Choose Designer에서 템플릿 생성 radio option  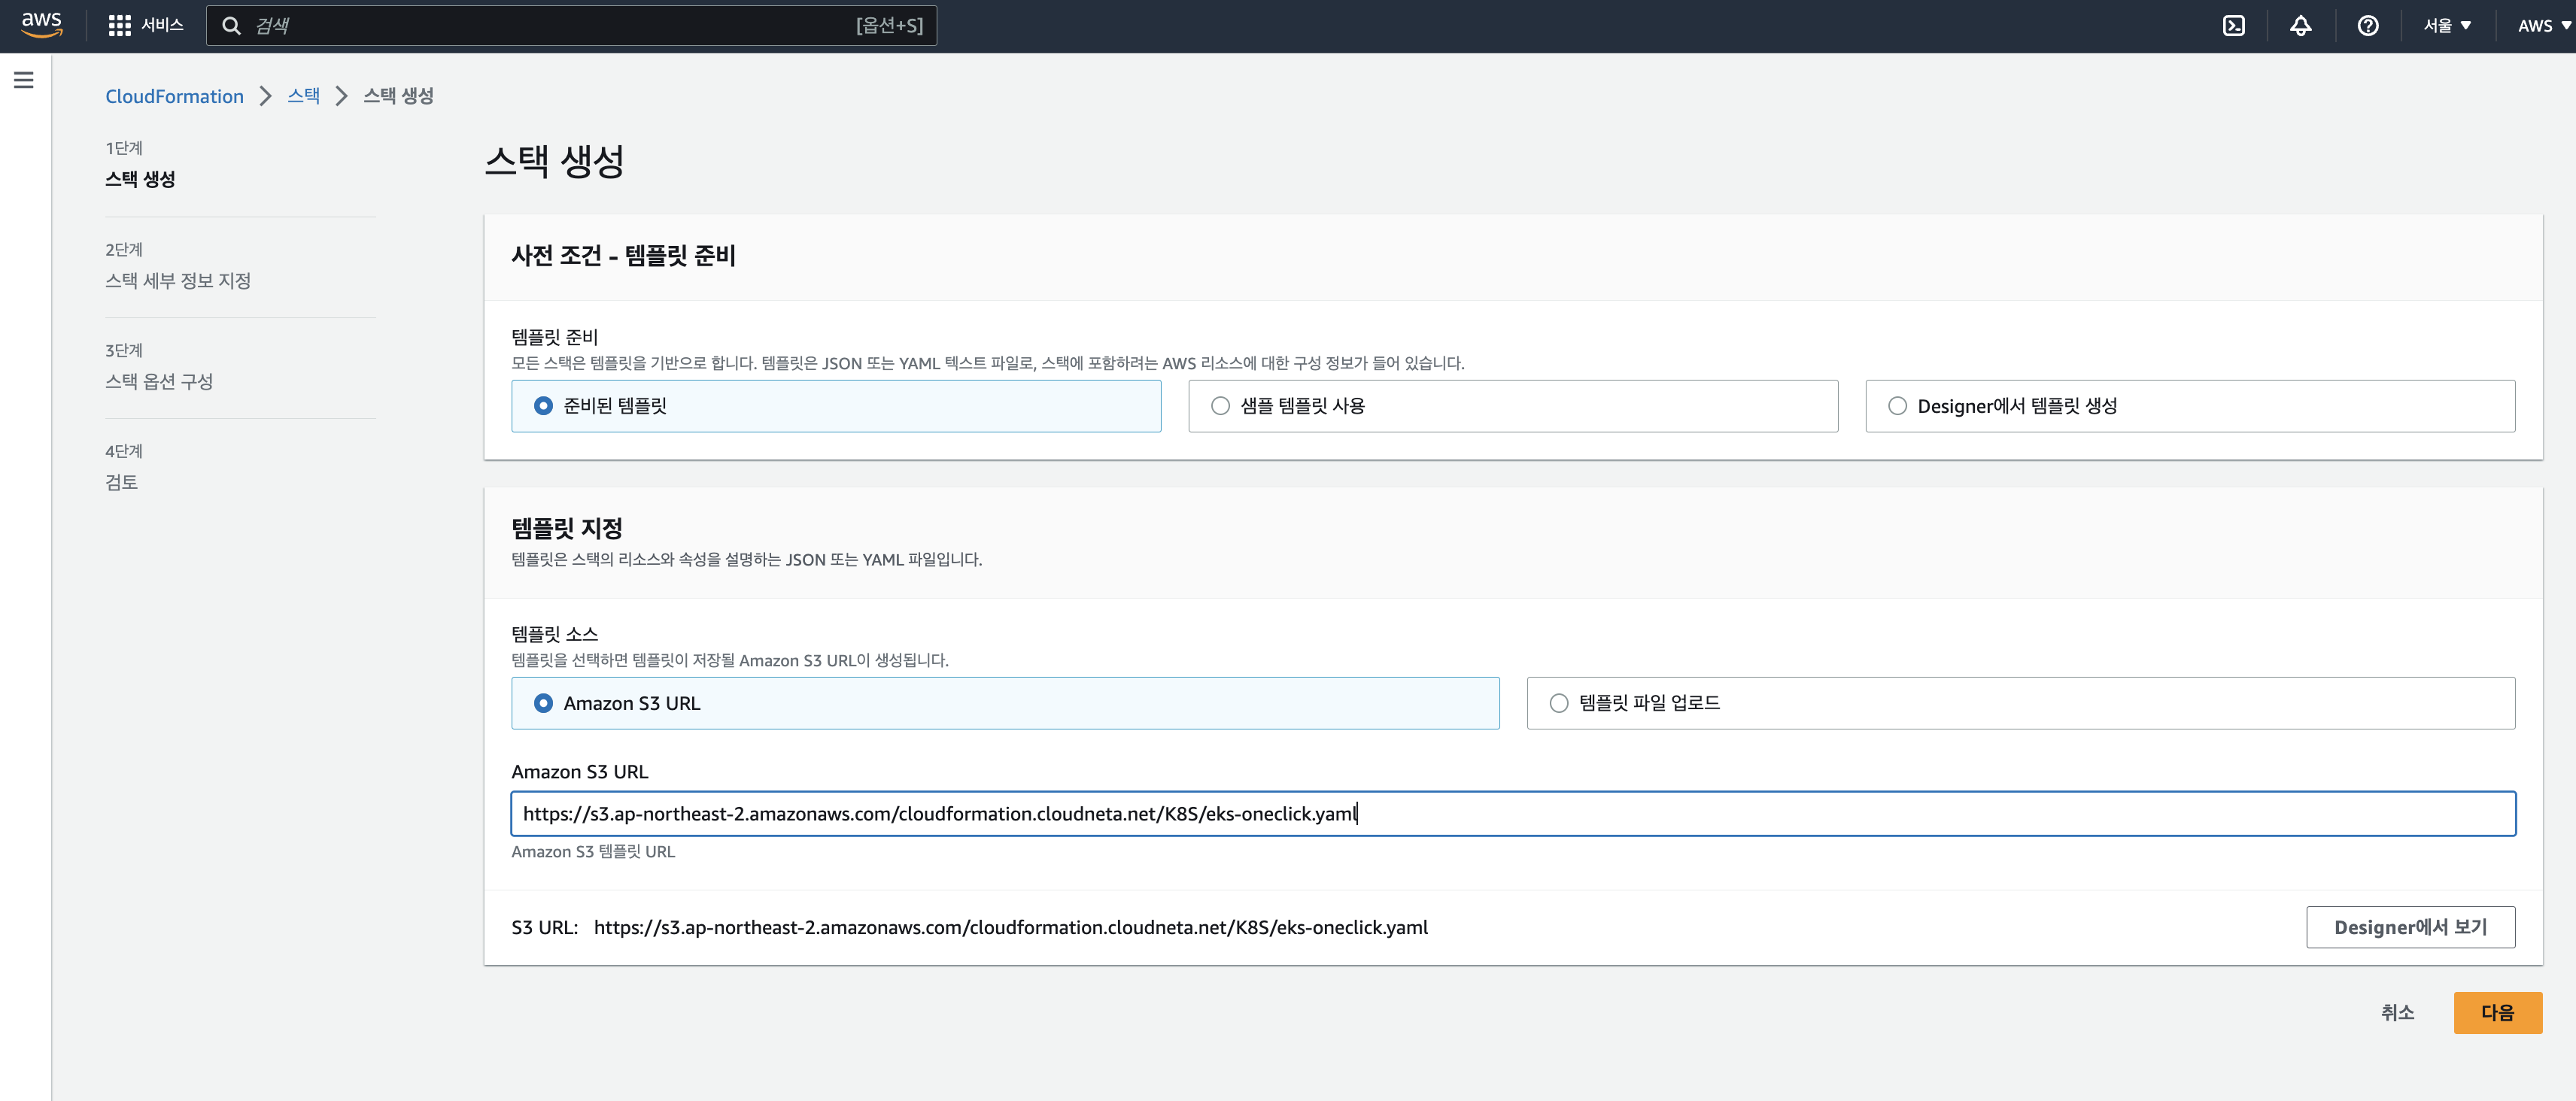1897,406
